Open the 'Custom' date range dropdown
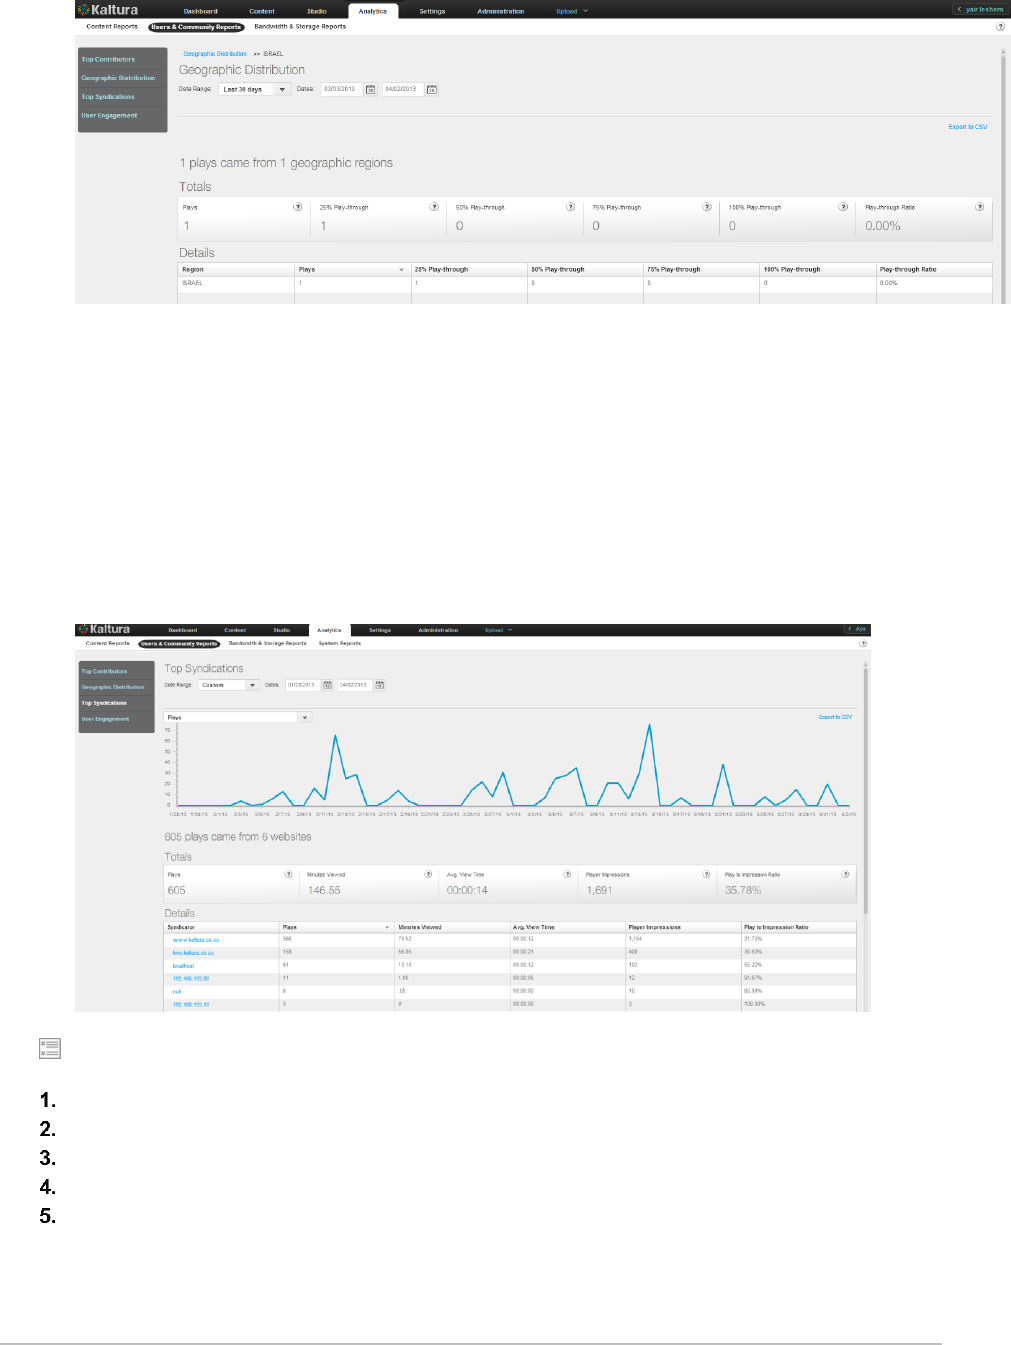 coord(228,685)
